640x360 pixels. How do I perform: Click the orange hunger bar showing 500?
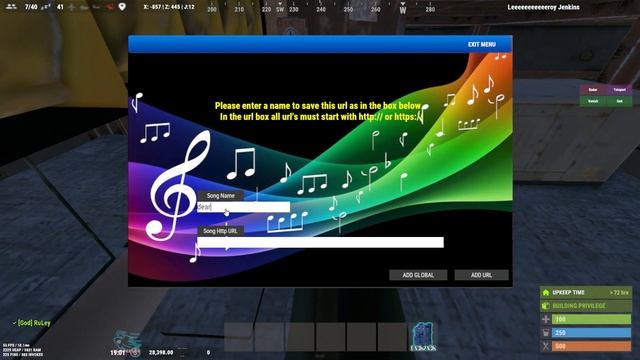[591, 346]
